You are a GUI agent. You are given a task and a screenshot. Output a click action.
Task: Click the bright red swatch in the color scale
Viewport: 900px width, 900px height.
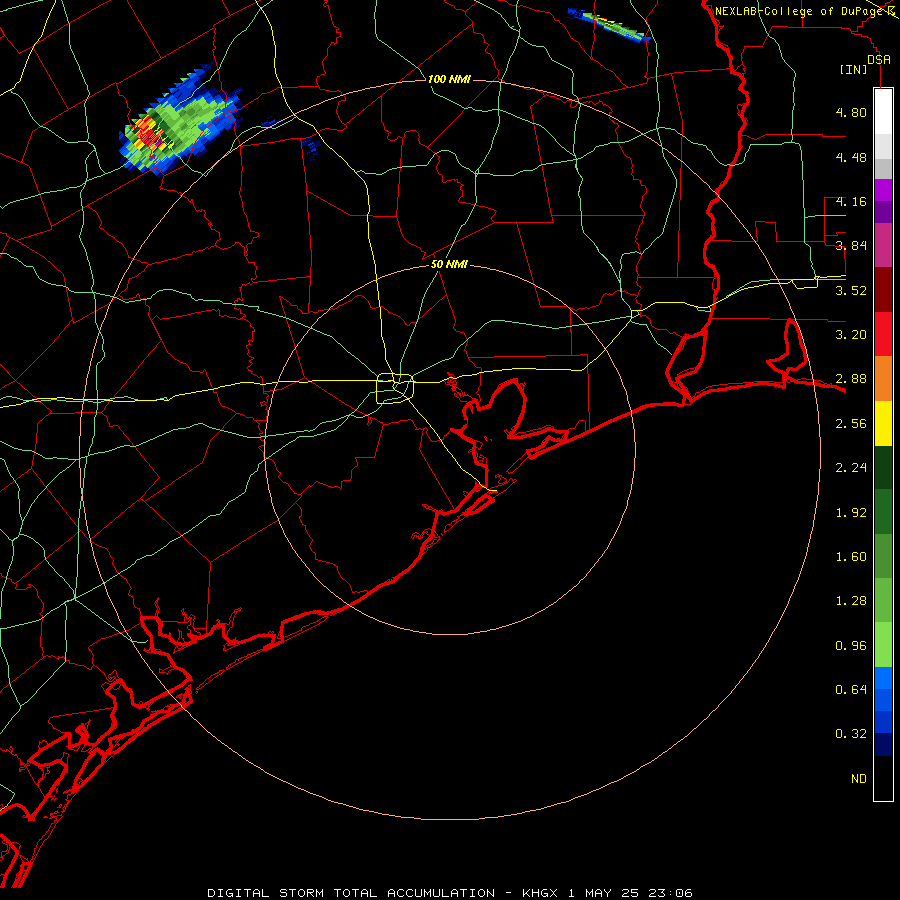[x=883, y=334]
